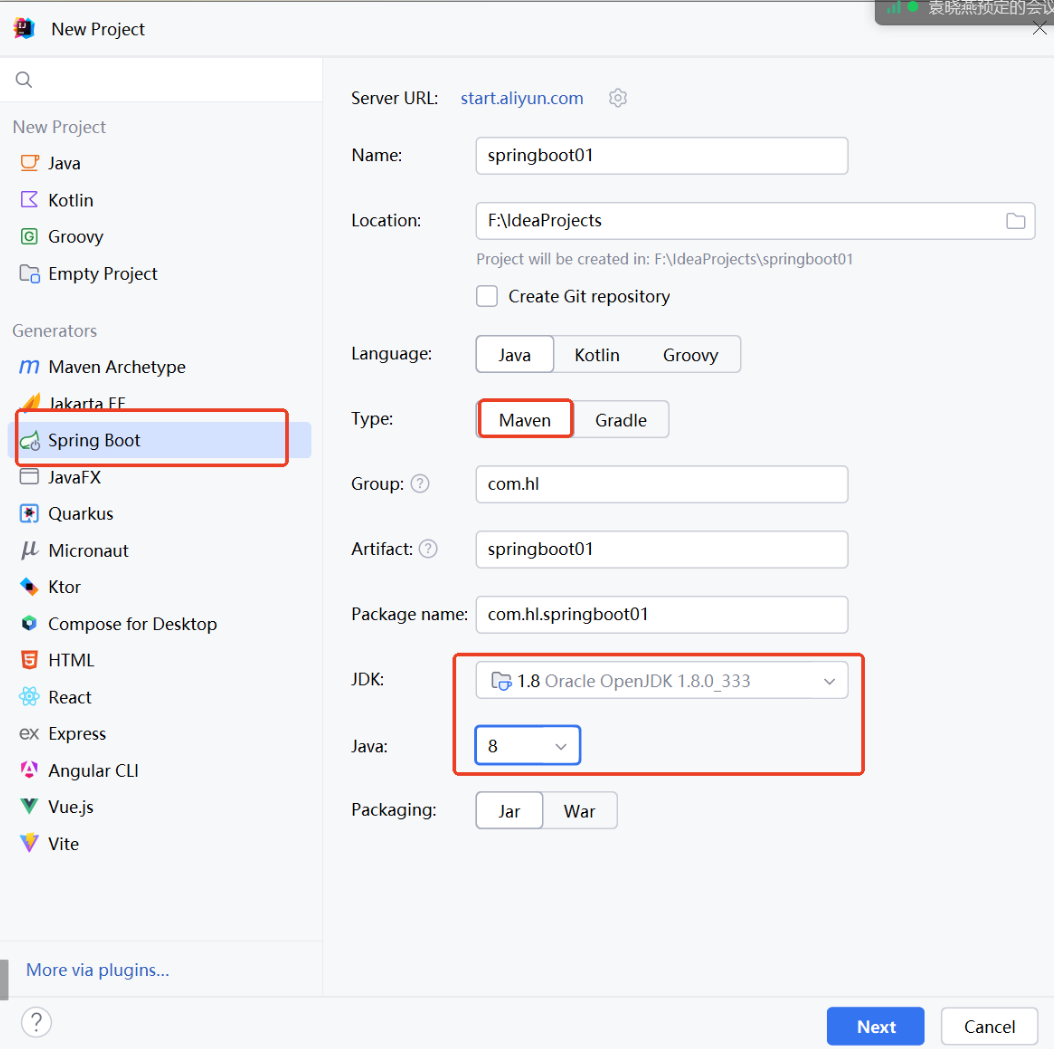Select Groovy as the language
Image resolution: width=1054 pixels, height=1049 pixels.
click(690, 355)
